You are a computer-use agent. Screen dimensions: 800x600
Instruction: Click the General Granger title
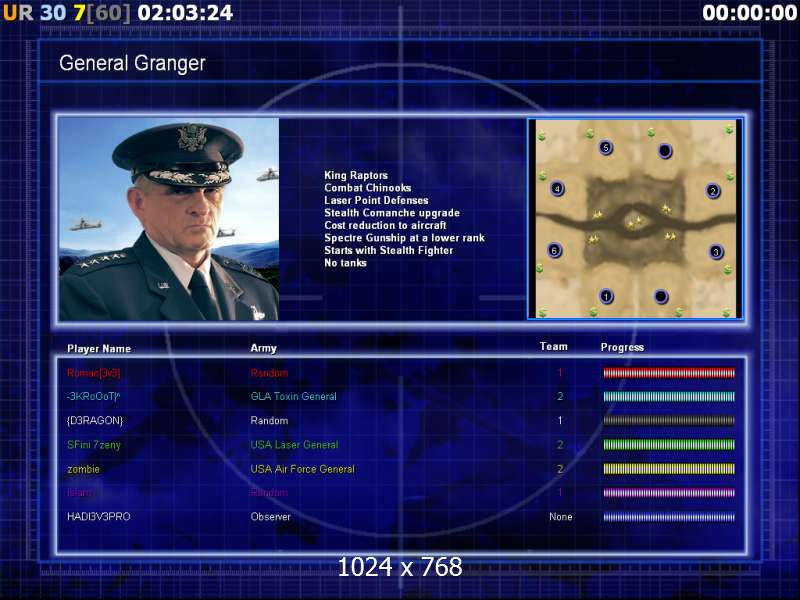pyautogui.click(x=132, y=63)
